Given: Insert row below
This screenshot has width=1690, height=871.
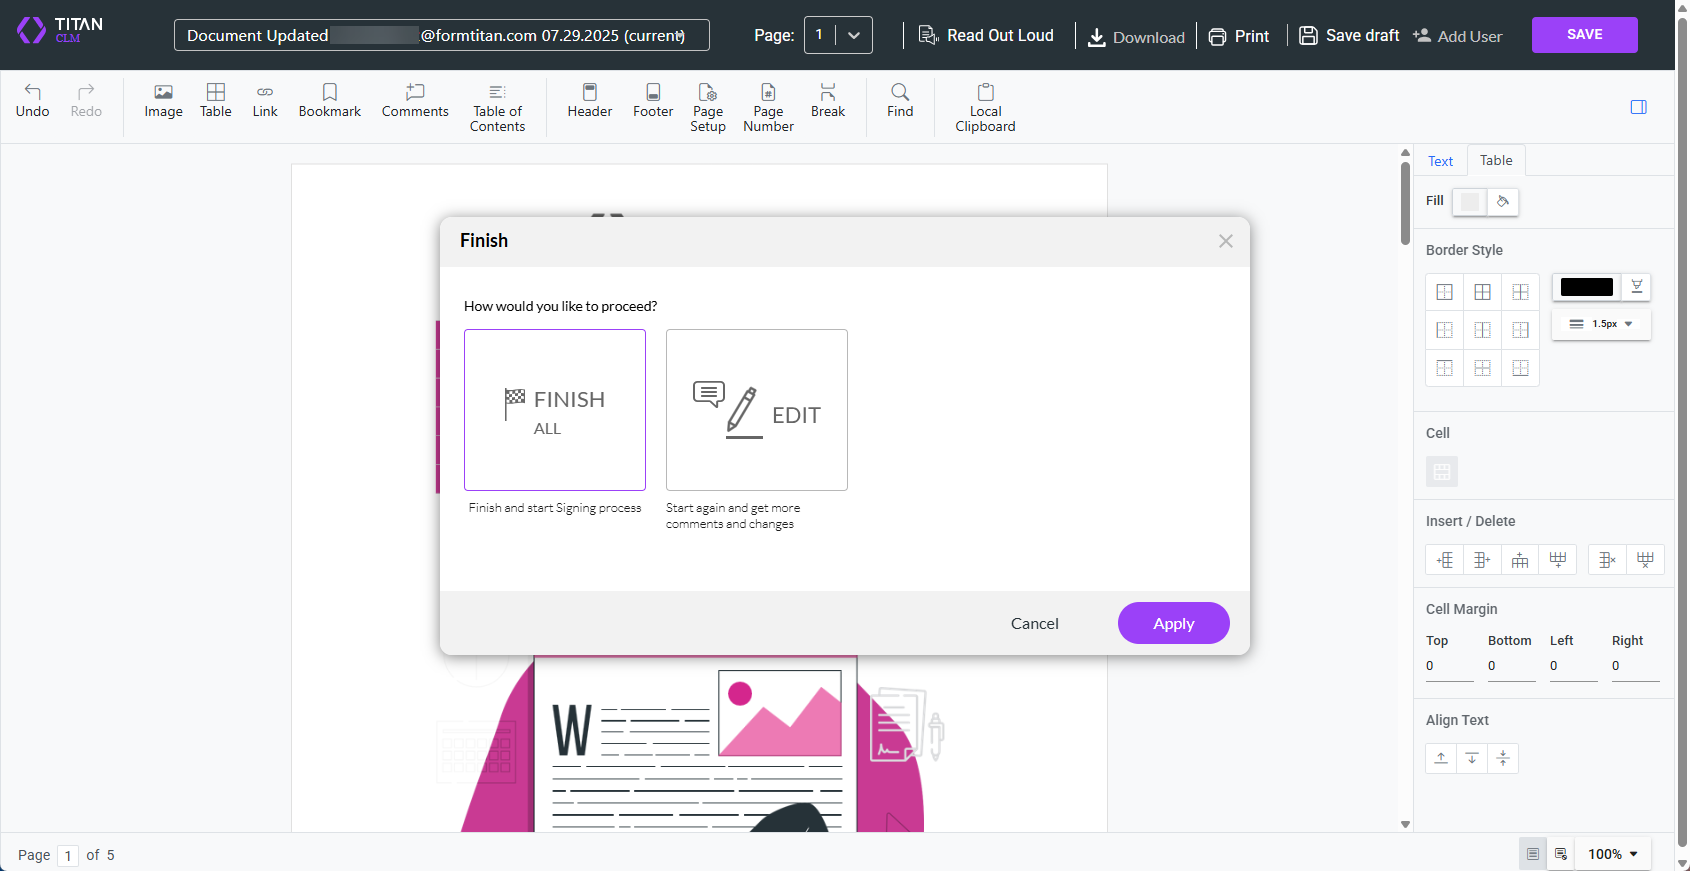Looking at the screenshot, I should (1558, 560).
